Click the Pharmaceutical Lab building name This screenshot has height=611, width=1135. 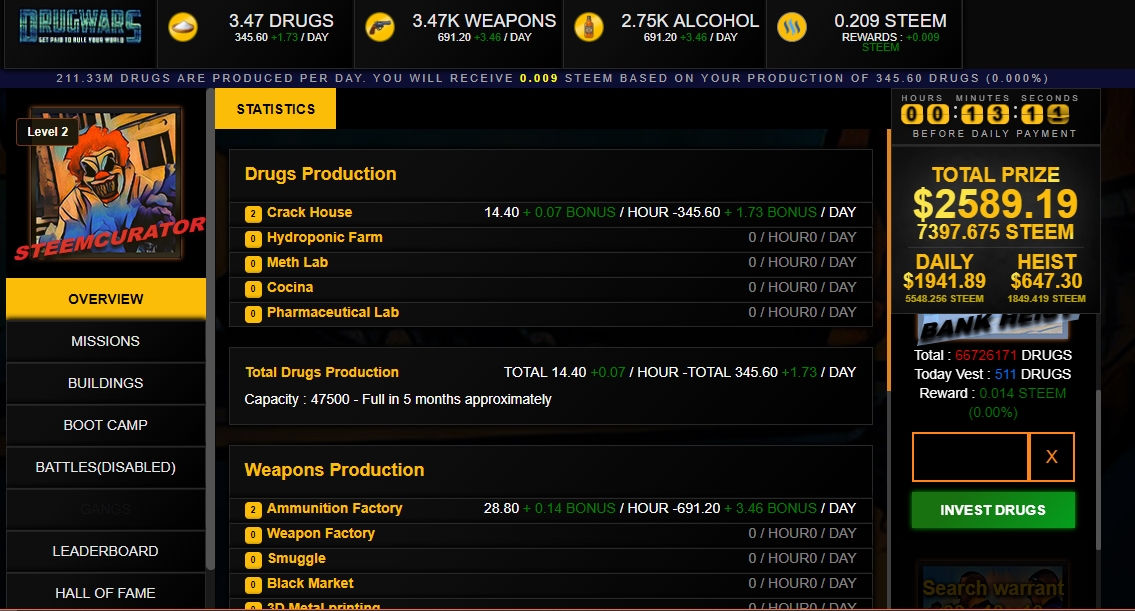pos(333,312)
